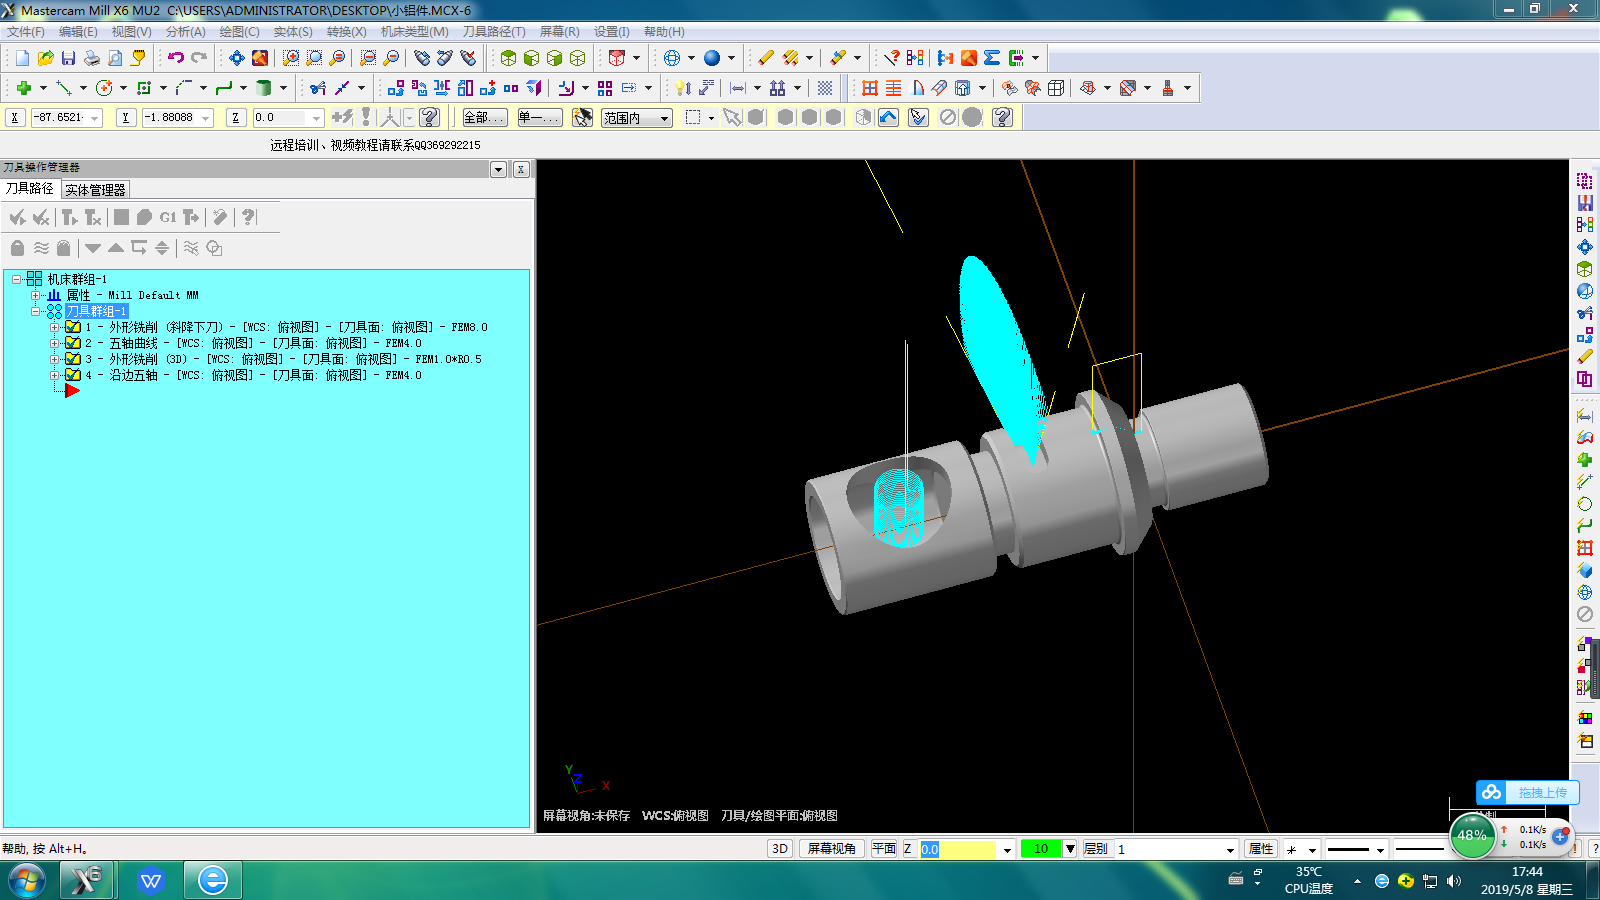Image resolution: width=1600 pixels, height=900 pixels.
Task: Open the 转换(X) menu
Action: coord(347,32)
